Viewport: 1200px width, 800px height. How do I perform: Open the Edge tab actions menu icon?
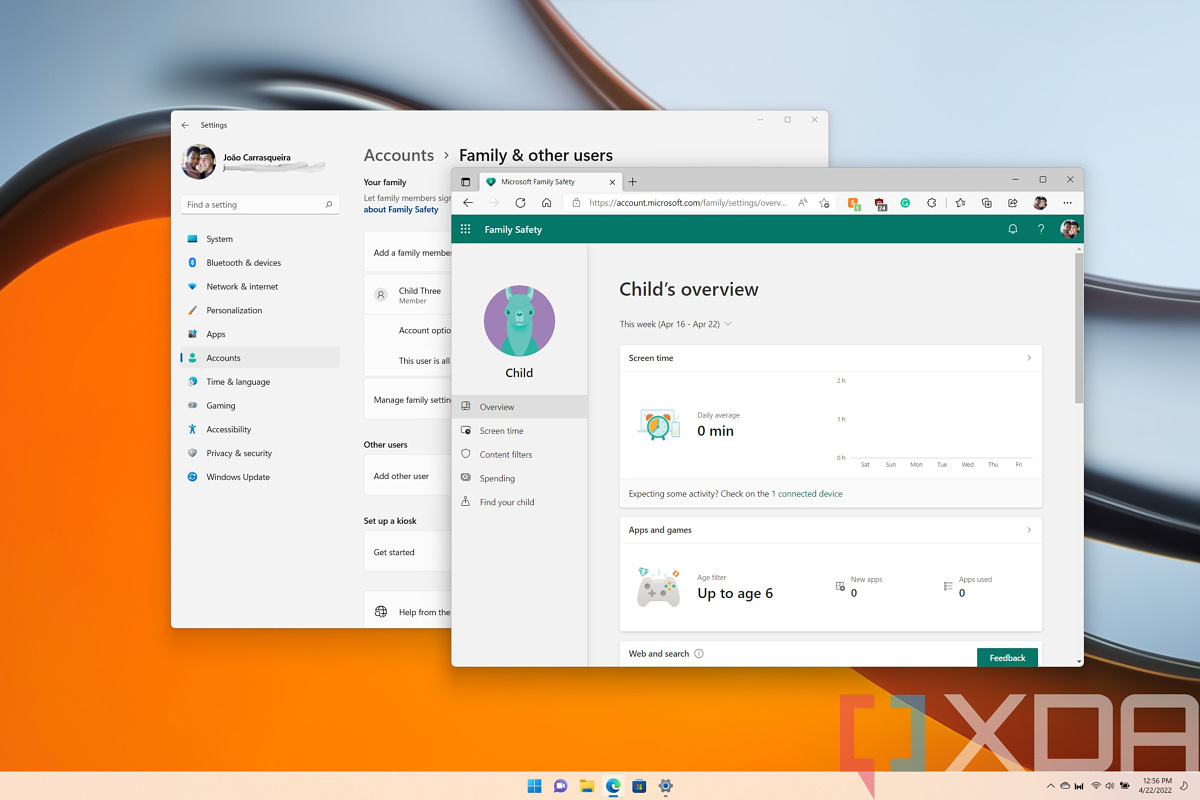(466, 182)
